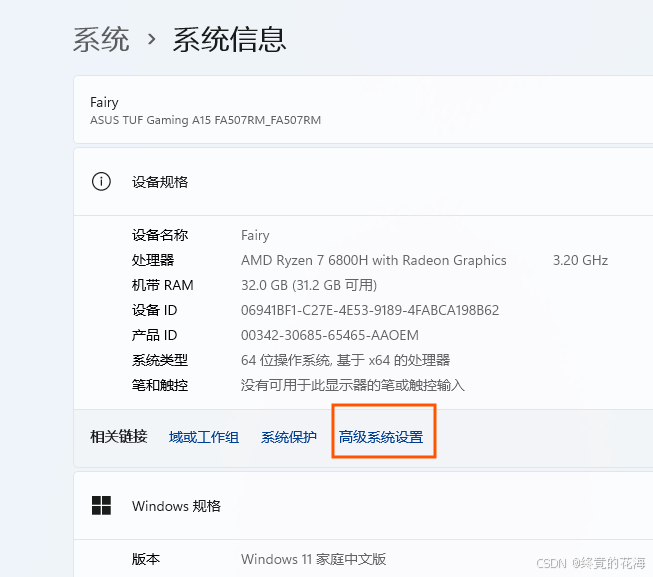Go back to 系统 in the breadcrumb
Screen dimensions: 653x577
(x=101, y=40)
